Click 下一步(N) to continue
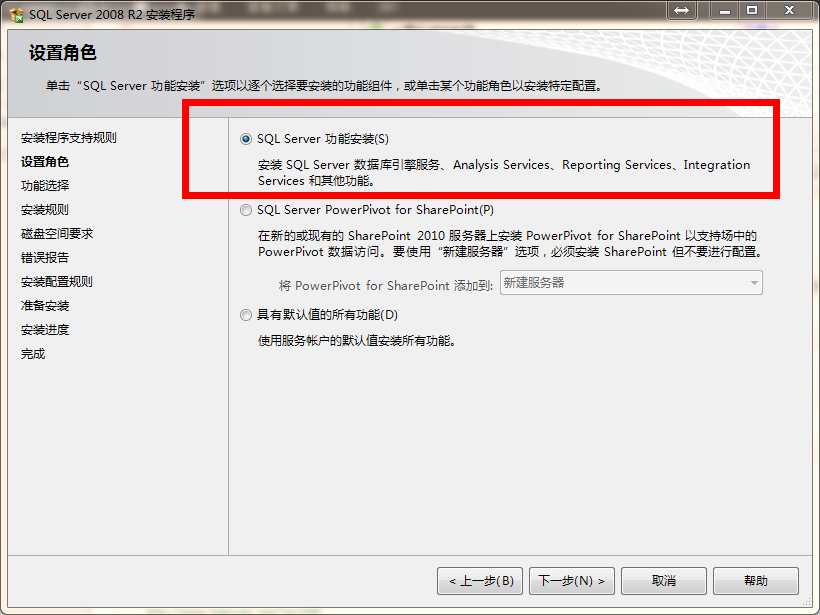 pyautogui.click(x=572, y=581)
